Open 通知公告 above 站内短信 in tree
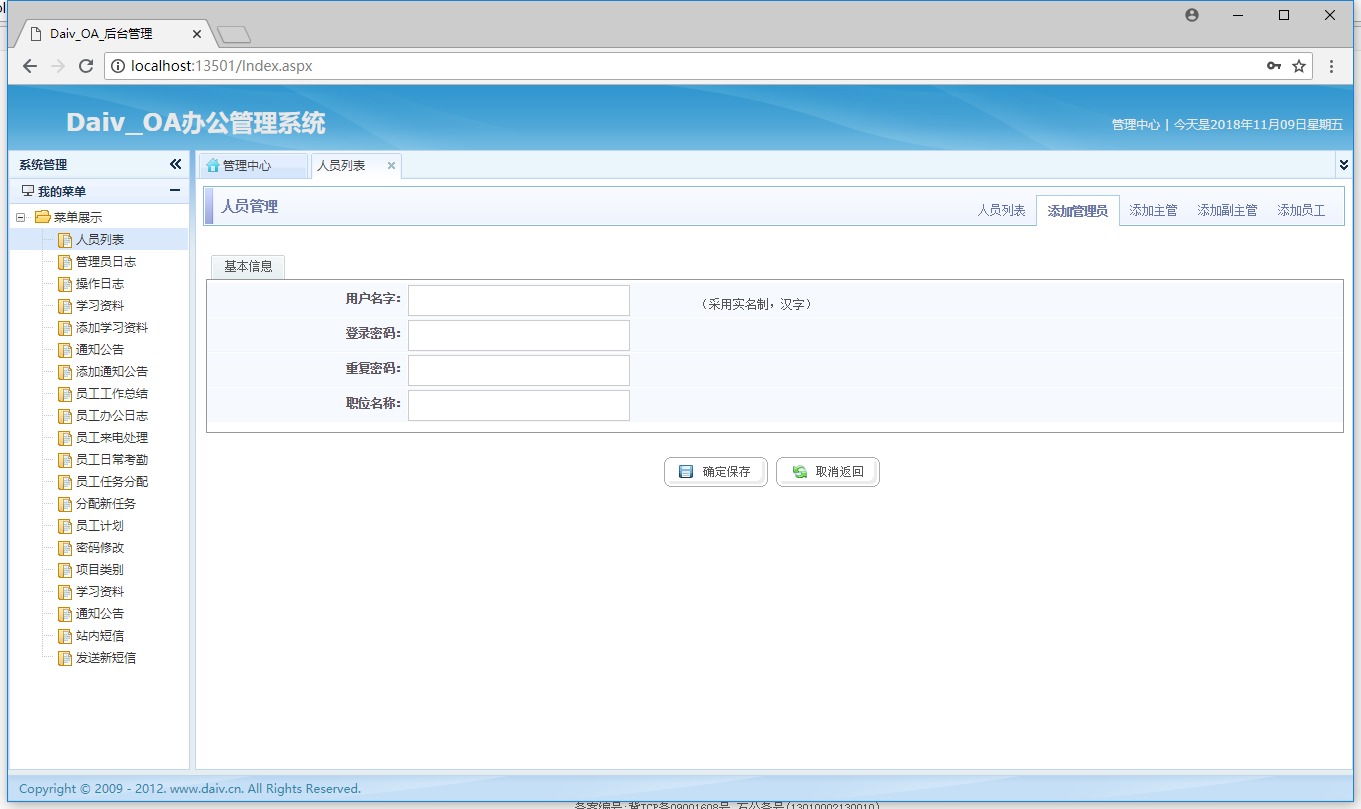Screen dimensions: 1361x809 pos(100,614)
